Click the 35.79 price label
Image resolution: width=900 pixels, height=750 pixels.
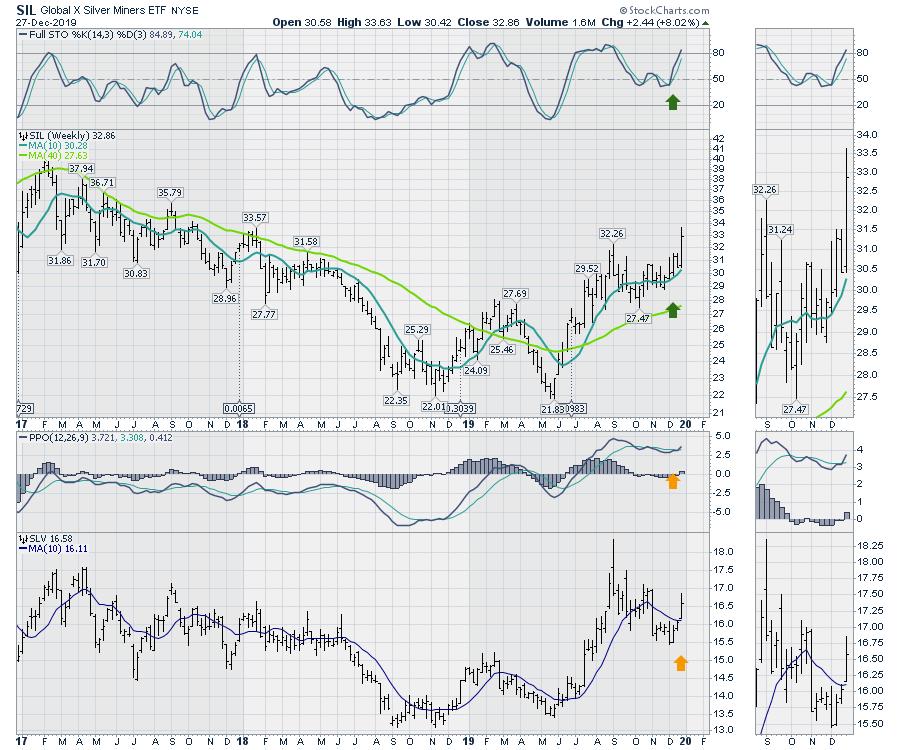[170, 193]
